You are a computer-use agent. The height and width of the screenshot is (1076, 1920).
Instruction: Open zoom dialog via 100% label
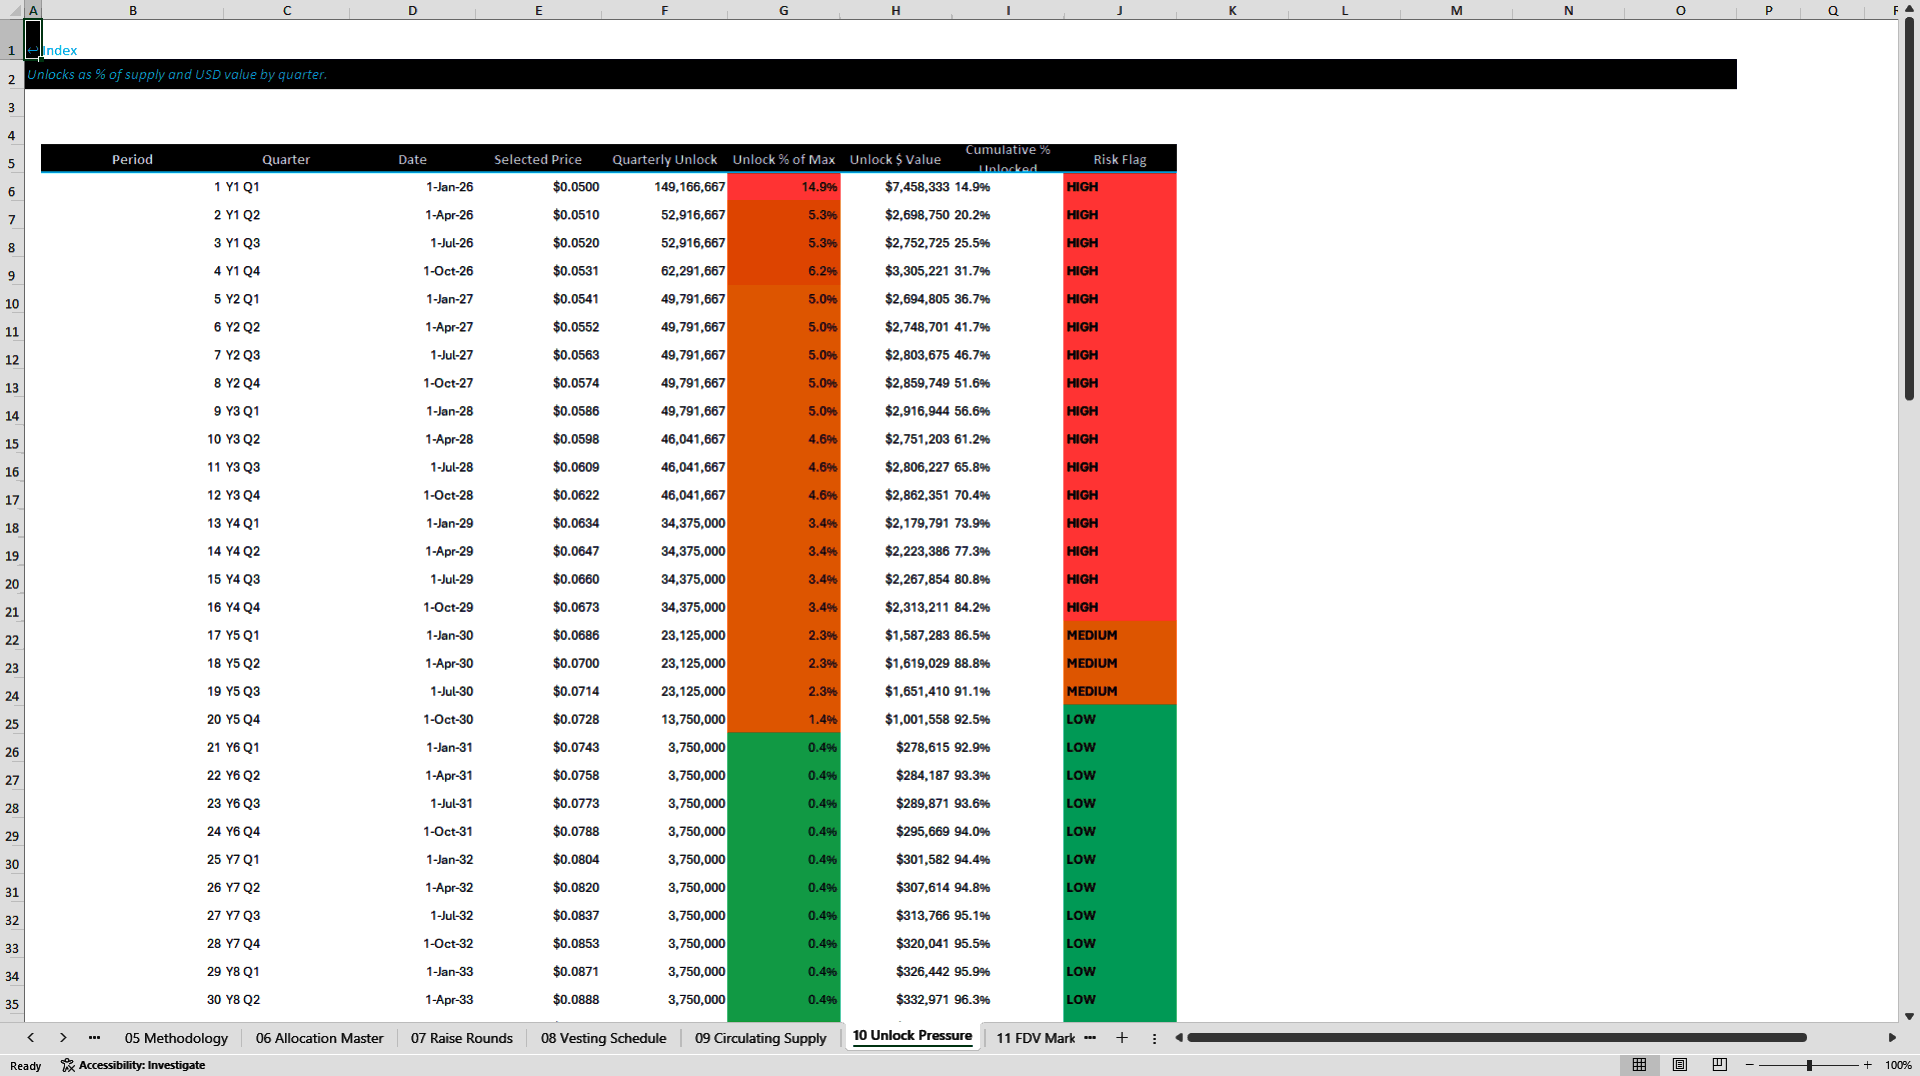1898,1065
